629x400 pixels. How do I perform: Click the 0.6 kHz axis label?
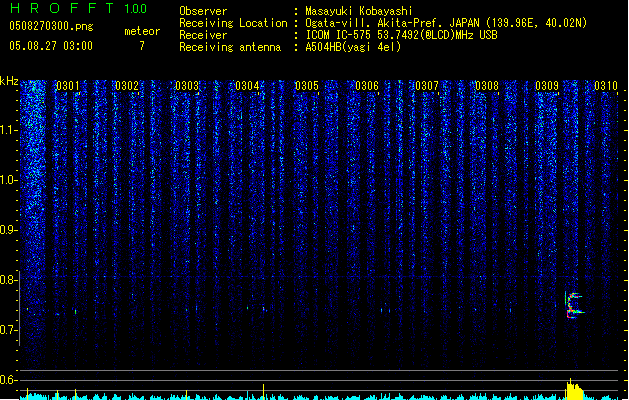tap(8, 380)
